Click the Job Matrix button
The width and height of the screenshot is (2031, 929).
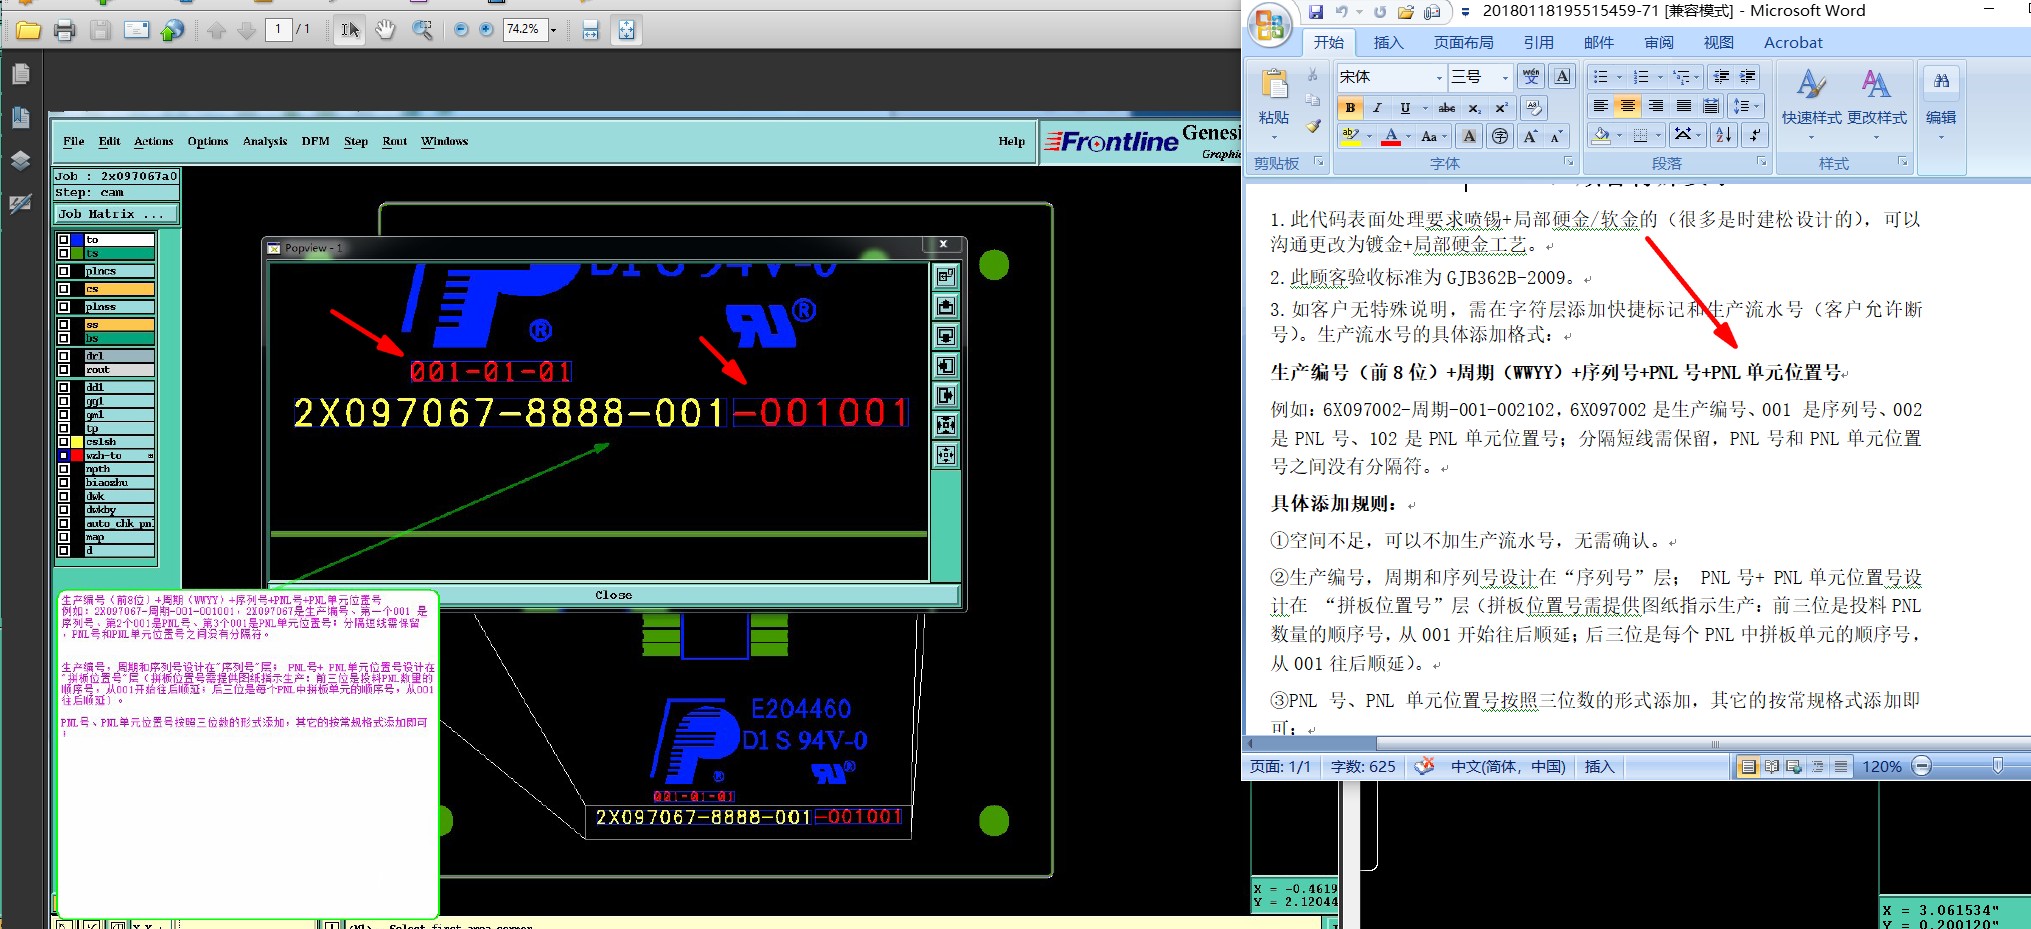click(117, 214)
